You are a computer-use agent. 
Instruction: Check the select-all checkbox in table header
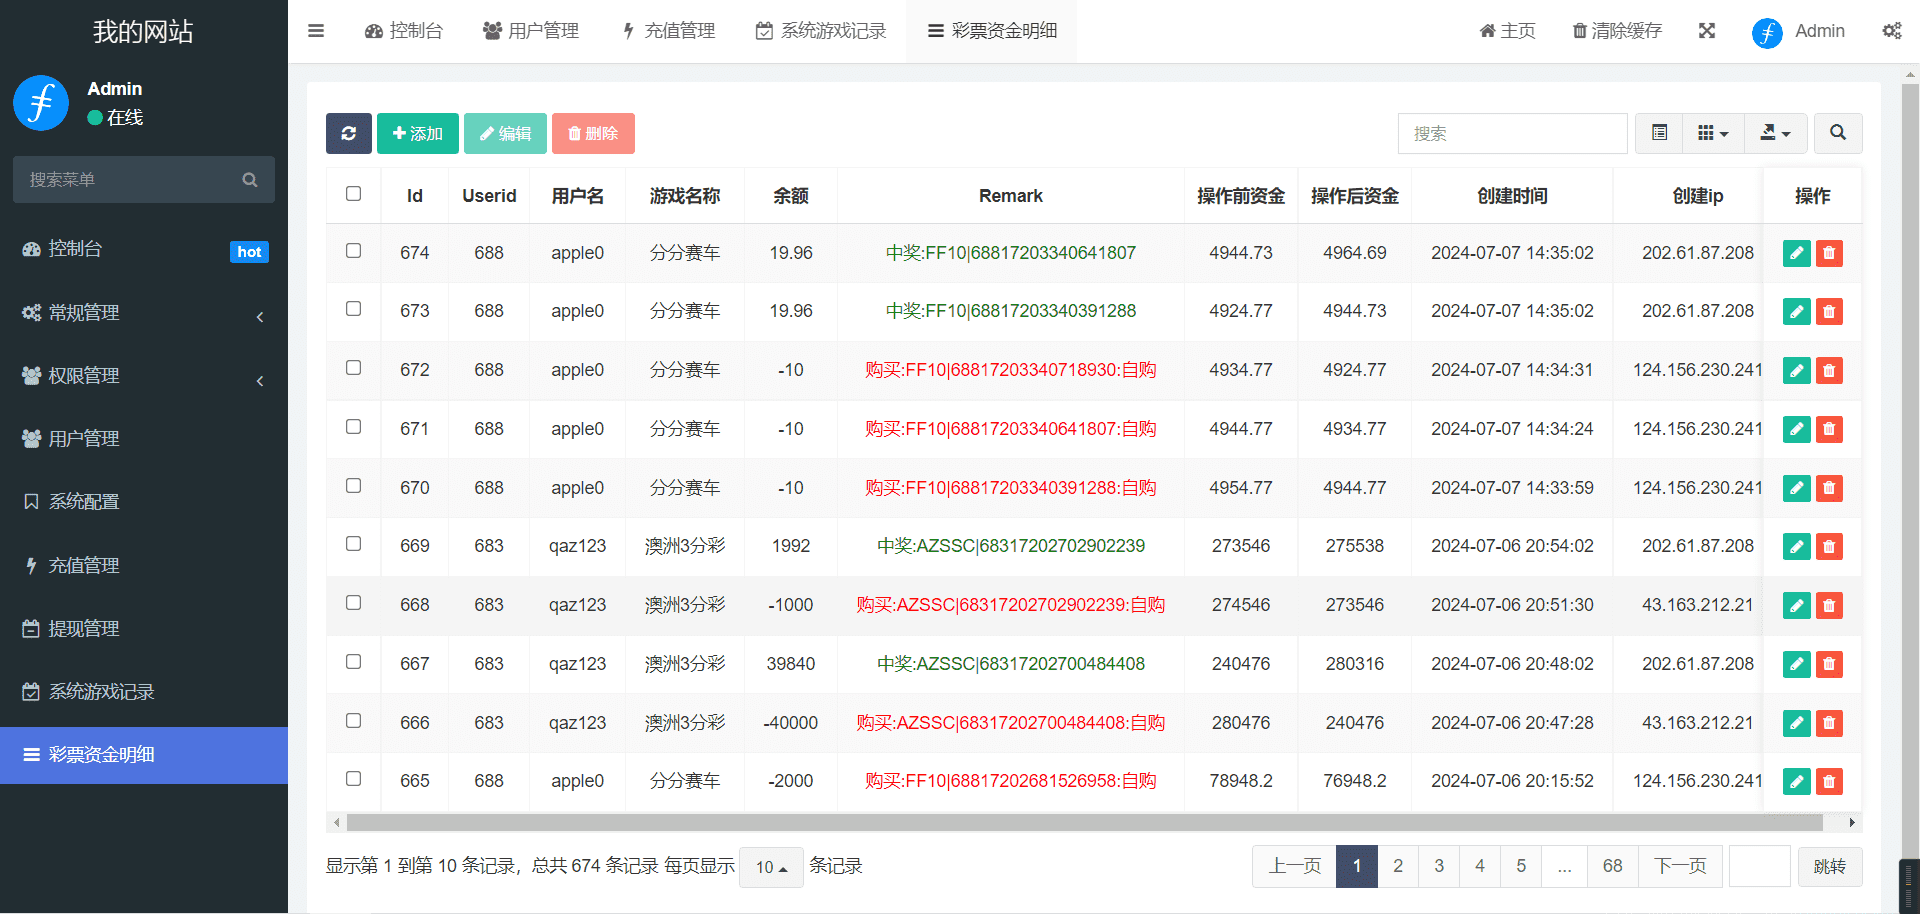tap(353, 194)
